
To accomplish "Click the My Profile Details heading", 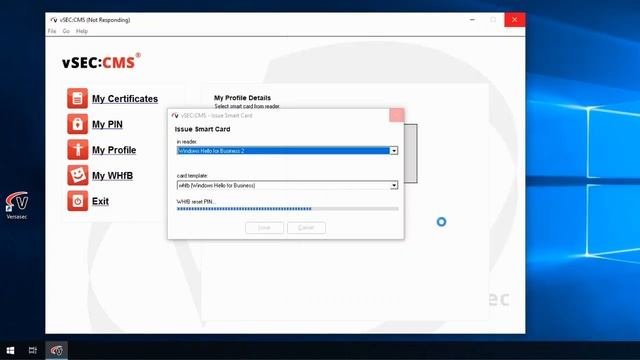I will (x=242, y=98).
